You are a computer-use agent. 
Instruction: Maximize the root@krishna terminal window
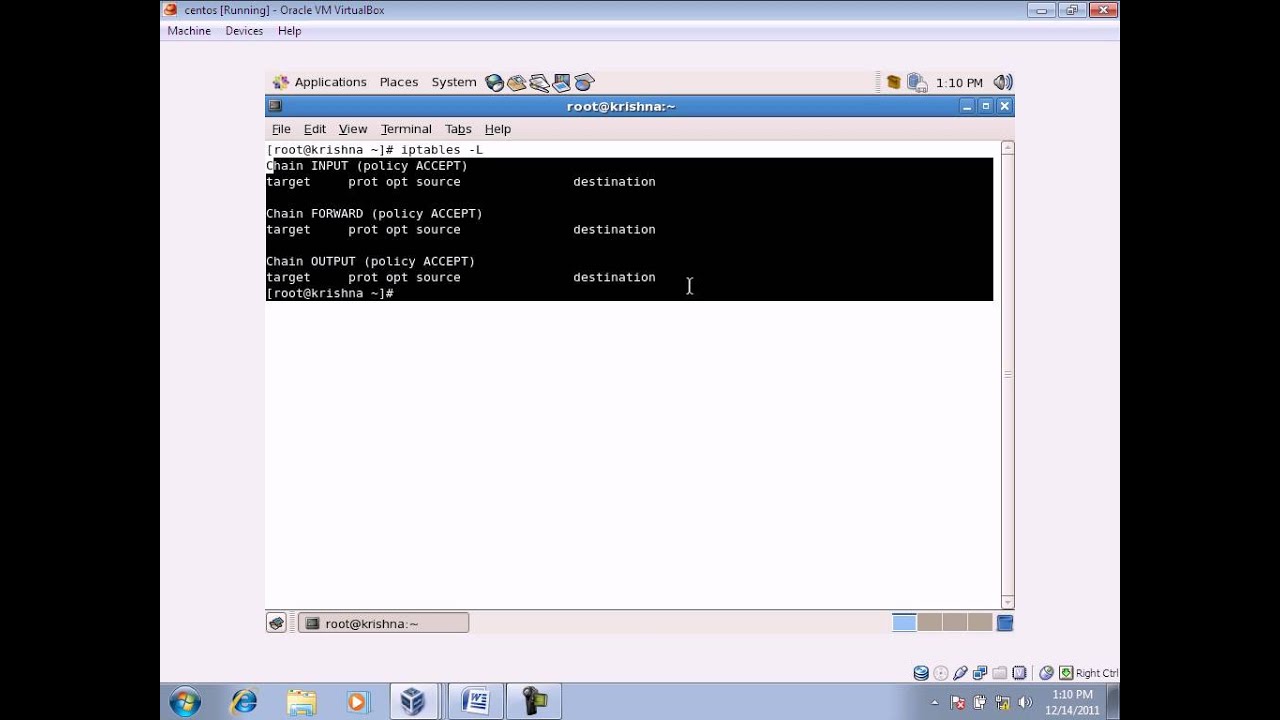click(986, 106)
